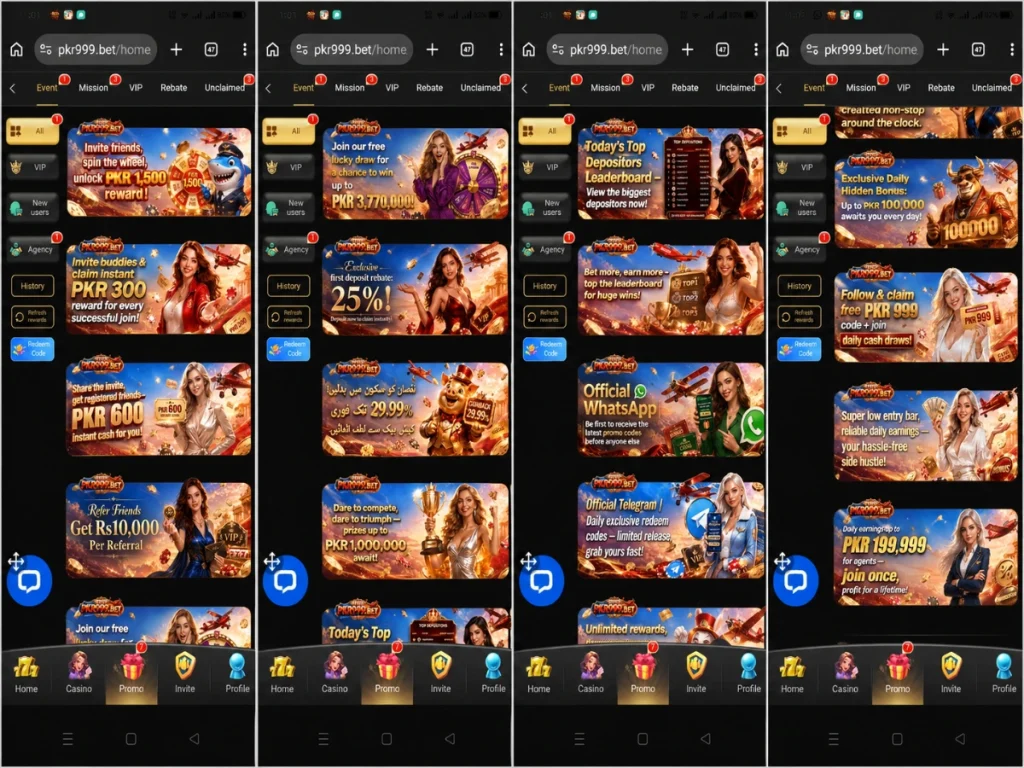Open the Exclusive Daily Hidden Bonus PKR 100,000 banner
Image resolution: width=1024 pixels, height=768 pixels.
tap(926, 201)
